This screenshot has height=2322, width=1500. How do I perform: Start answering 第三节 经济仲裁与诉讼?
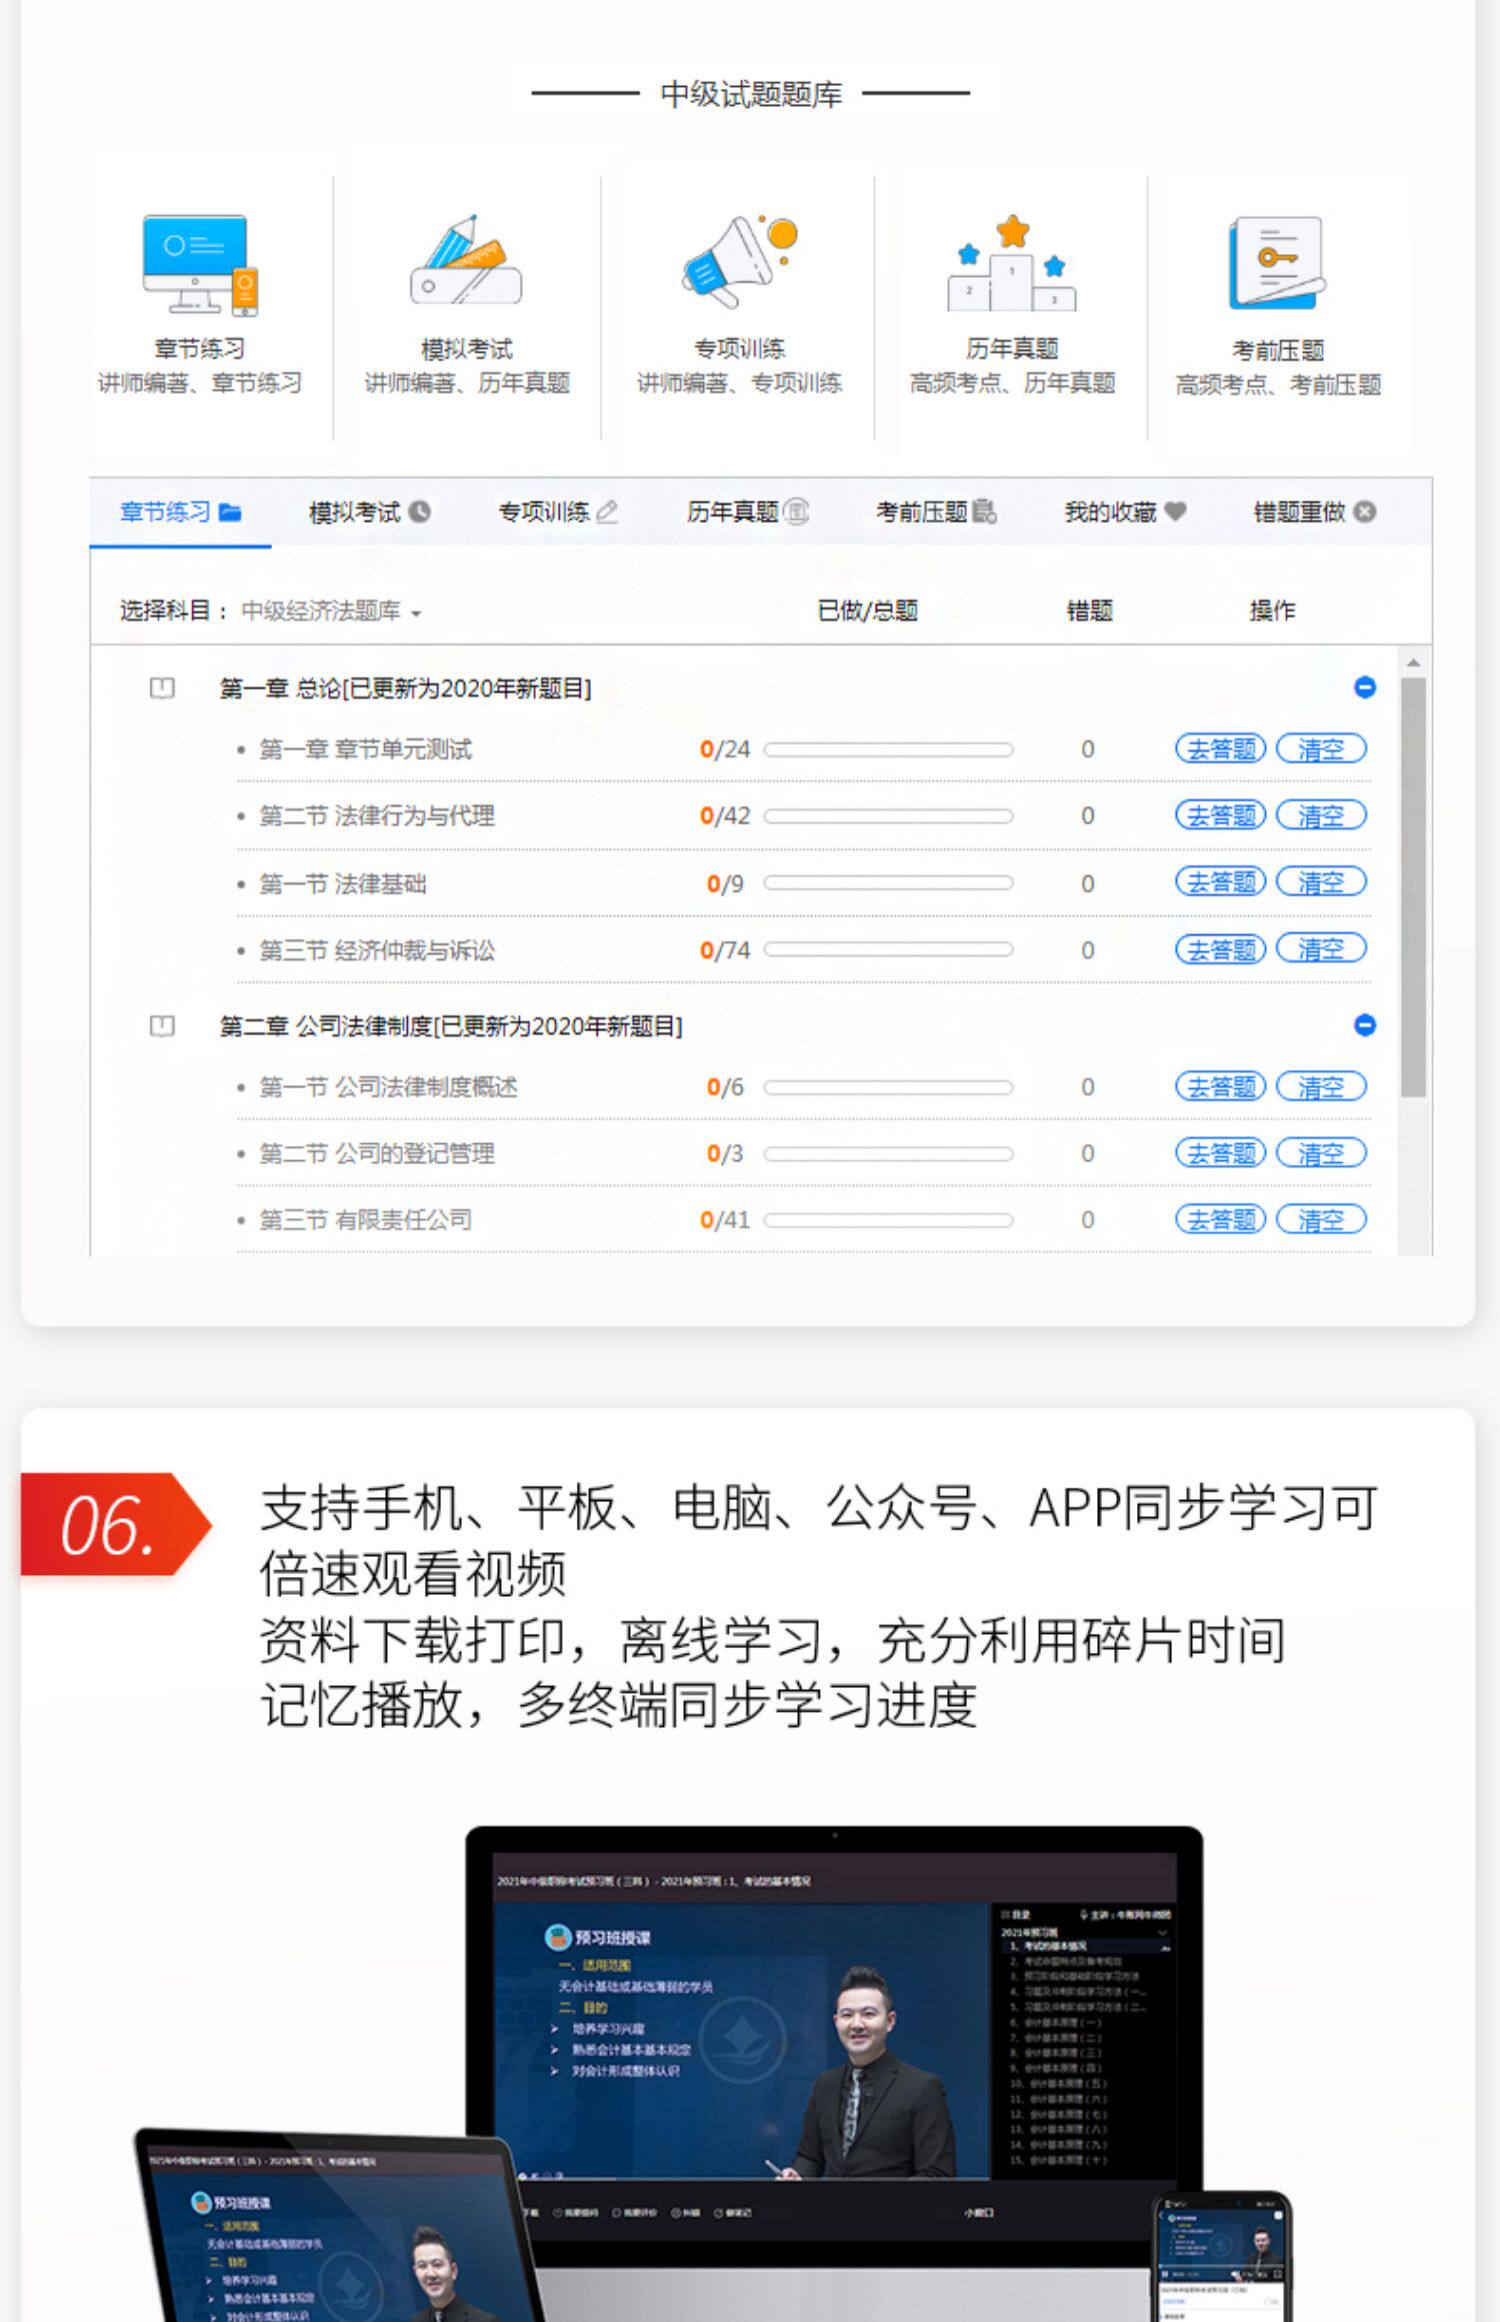pyautogui.click(x=1221, y=950)
